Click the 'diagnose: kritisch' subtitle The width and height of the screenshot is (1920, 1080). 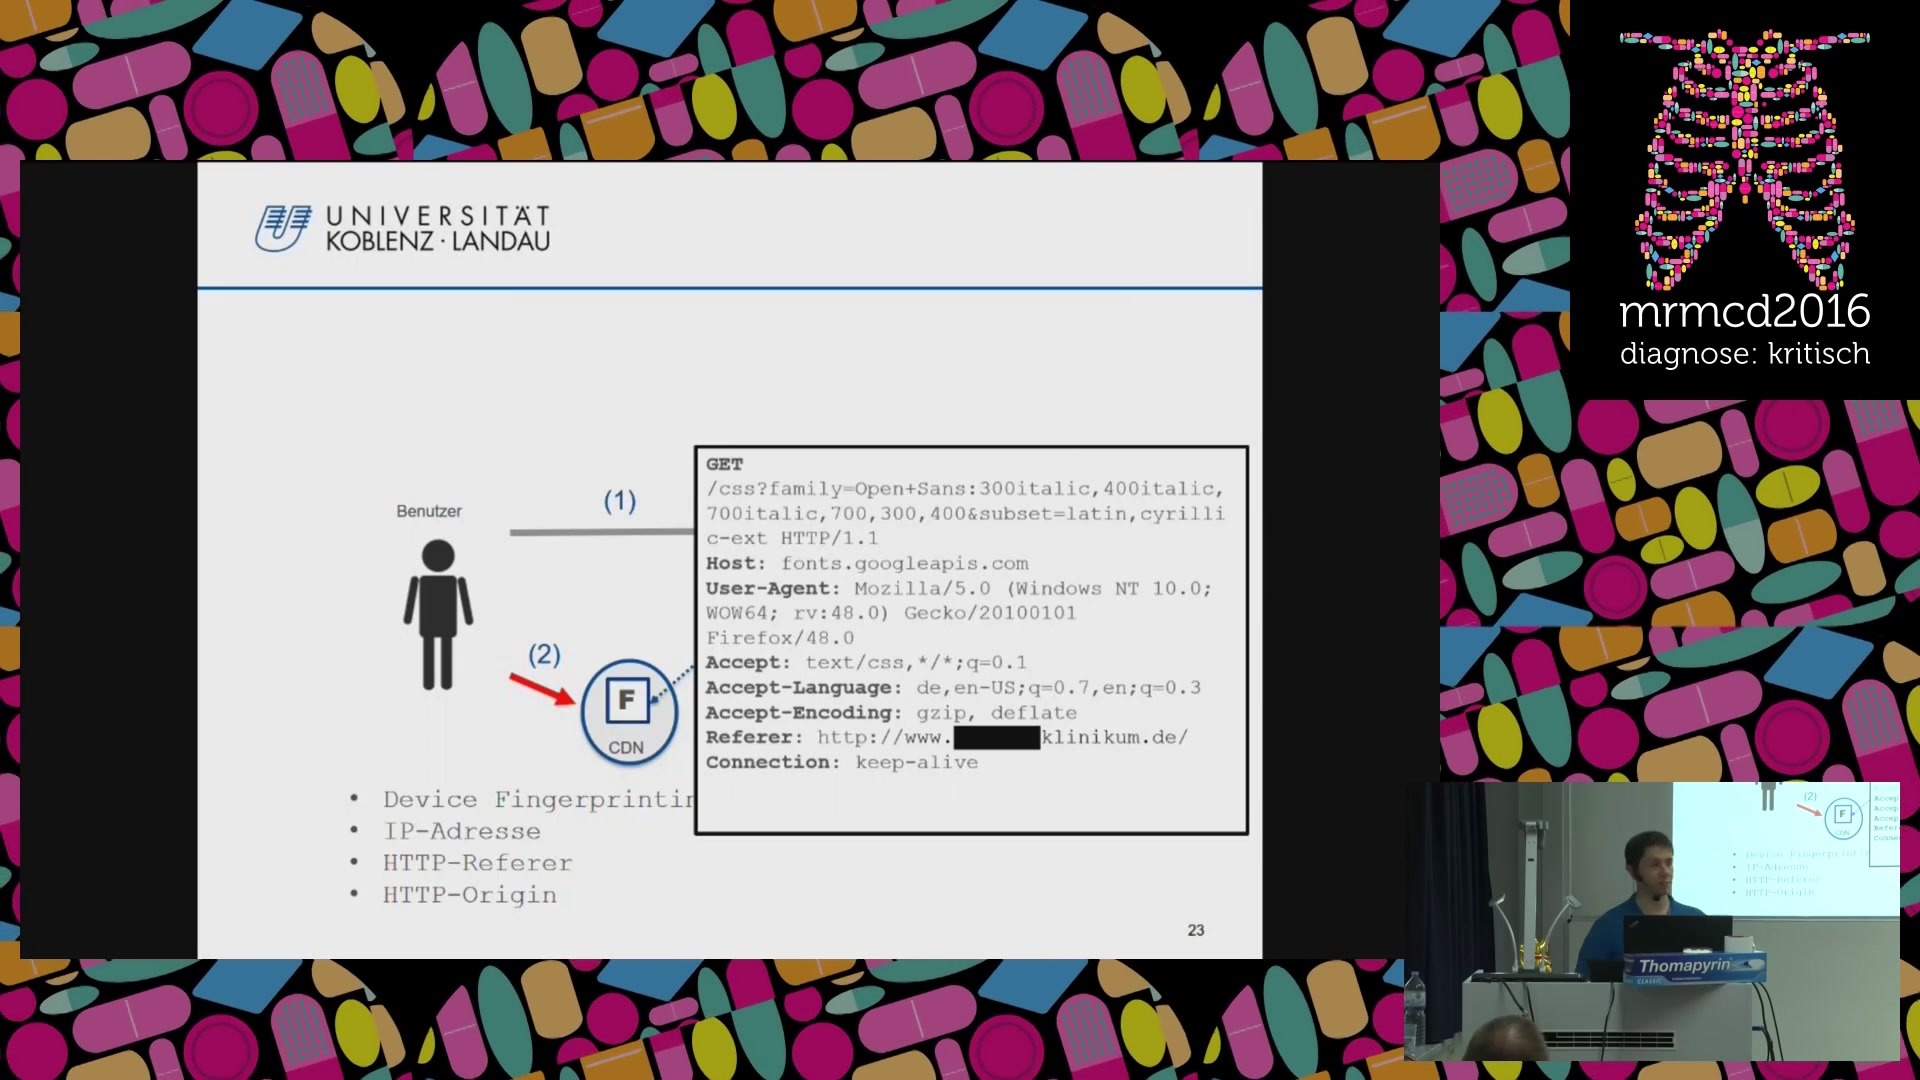pos(1744,354)
